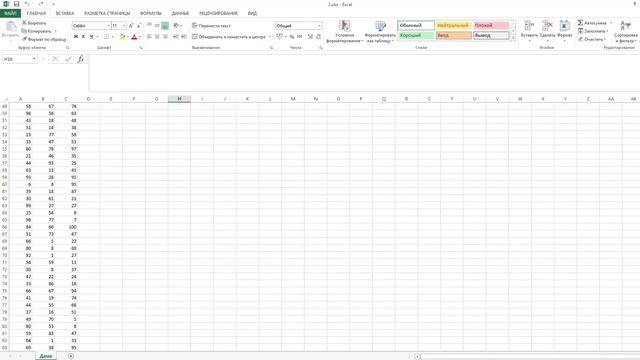The width and height of the screenshot is (640, 360).
Task: Click the fx insert function button
Action: [80, 59]
